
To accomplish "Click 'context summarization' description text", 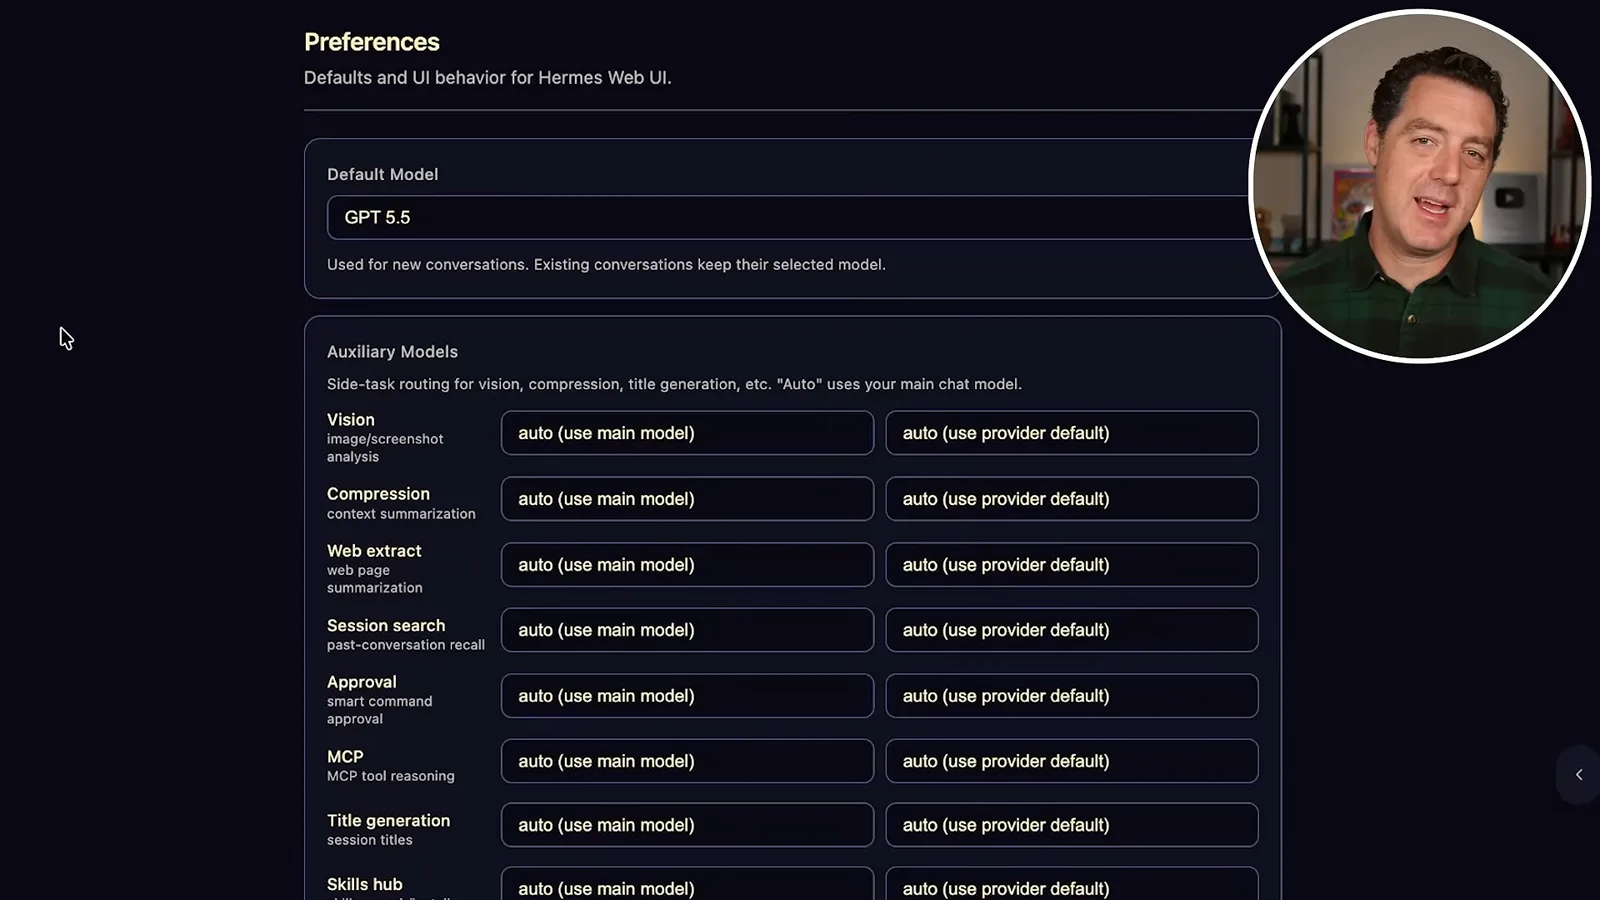I will [401, 514].
